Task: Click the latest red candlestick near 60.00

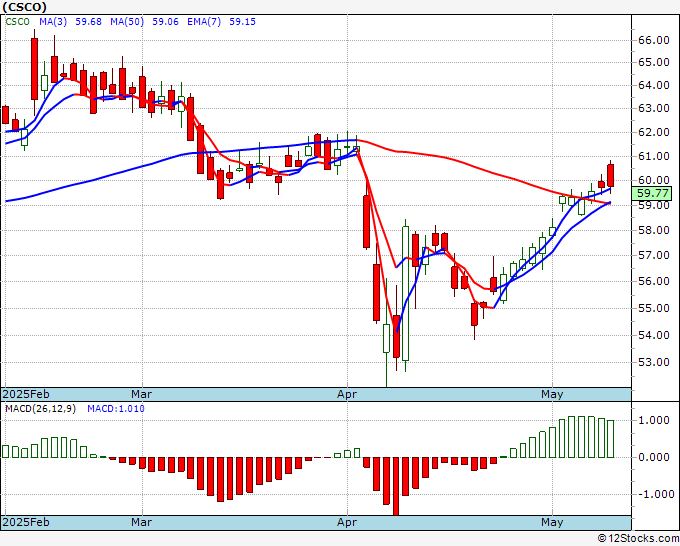Action: (x=611, y=176)
